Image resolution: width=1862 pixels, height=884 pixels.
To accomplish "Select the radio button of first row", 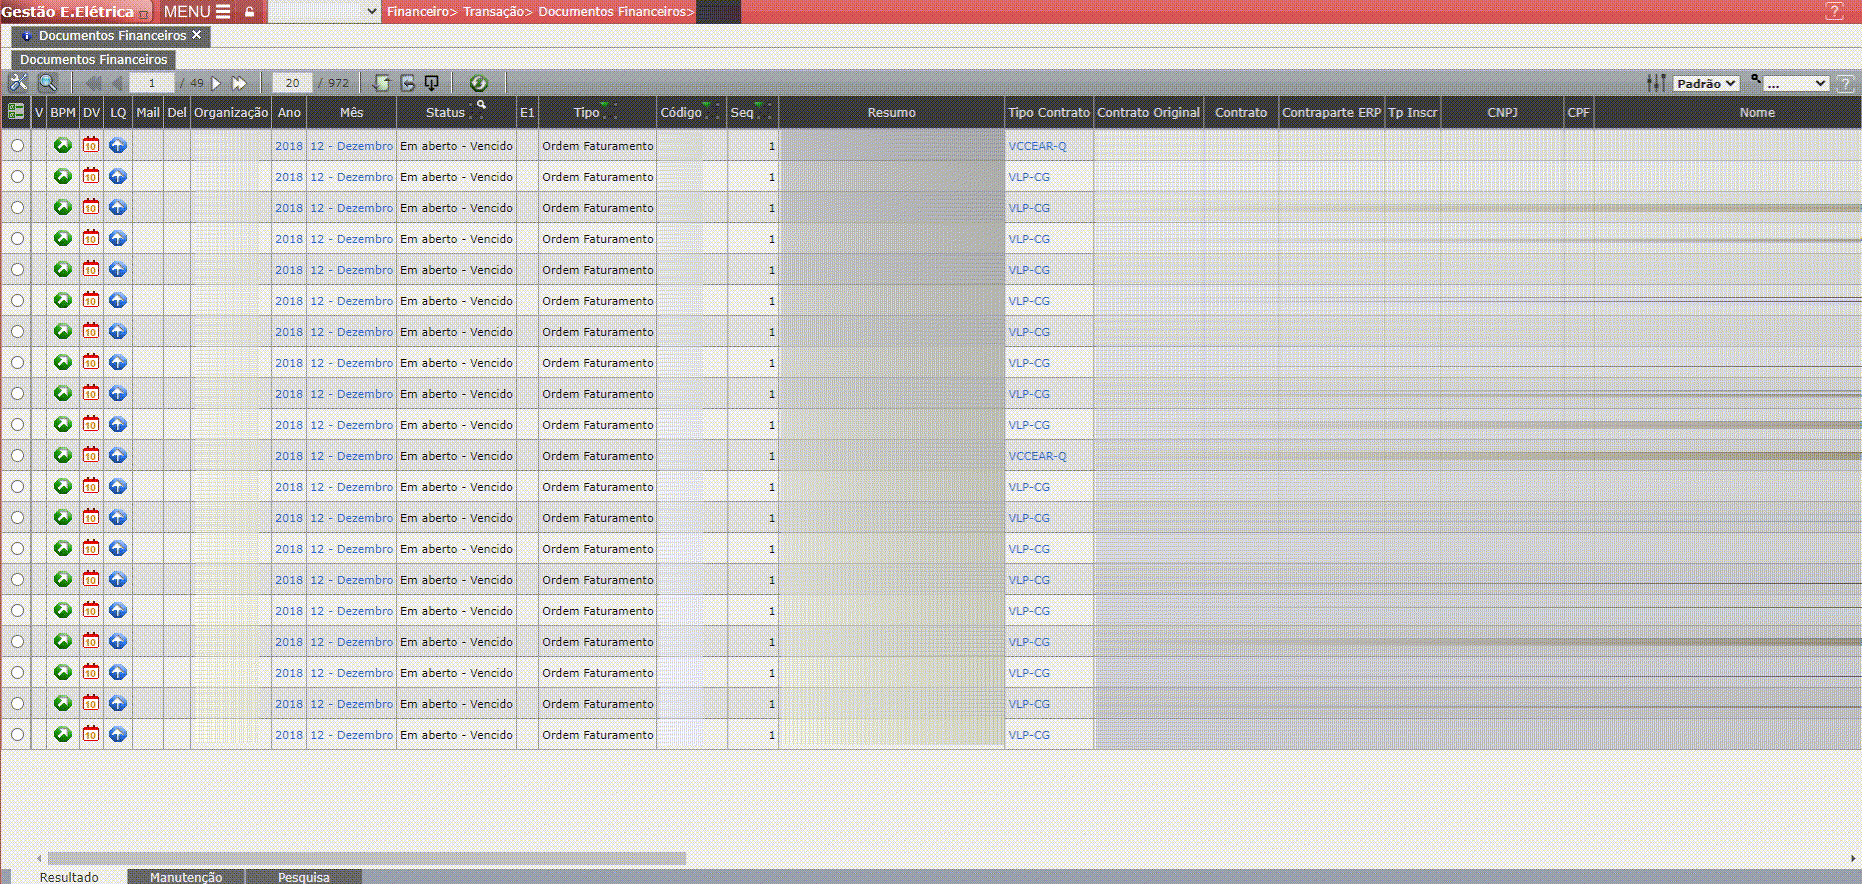I will [17, 145].
